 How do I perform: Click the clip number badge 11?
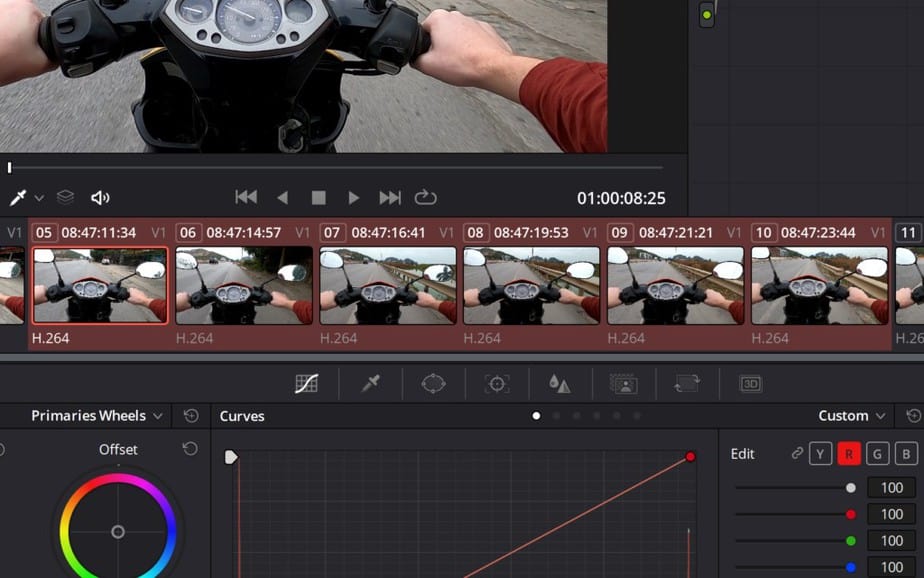[908, 233]
